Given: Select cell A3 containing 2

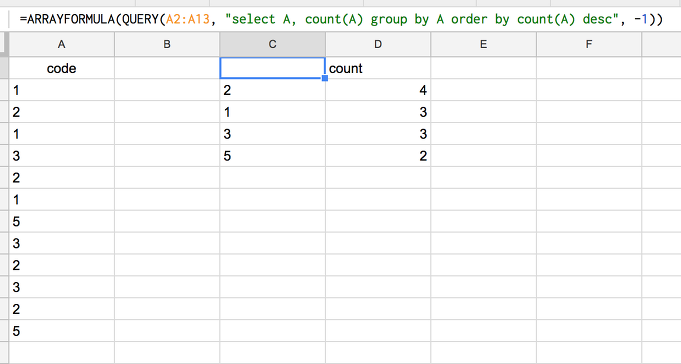Looking at the screenshot, I should (62, 112).
